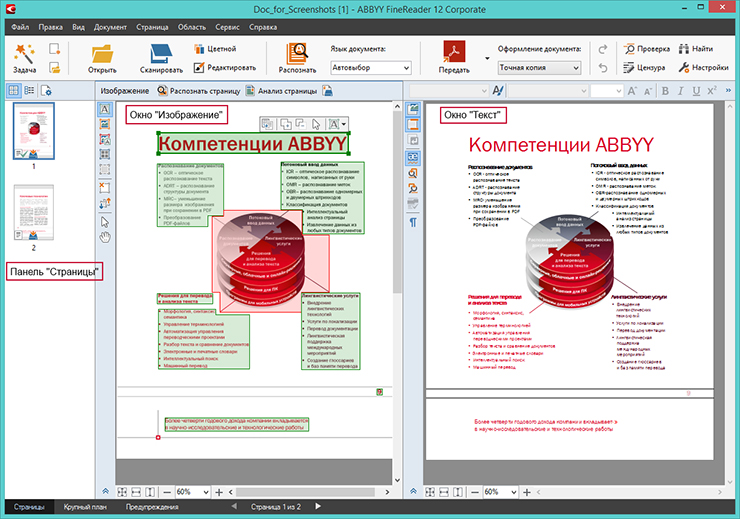Click the superscript x² icon
The height and width of the screenshot is (519, 740).
point(712,91)
